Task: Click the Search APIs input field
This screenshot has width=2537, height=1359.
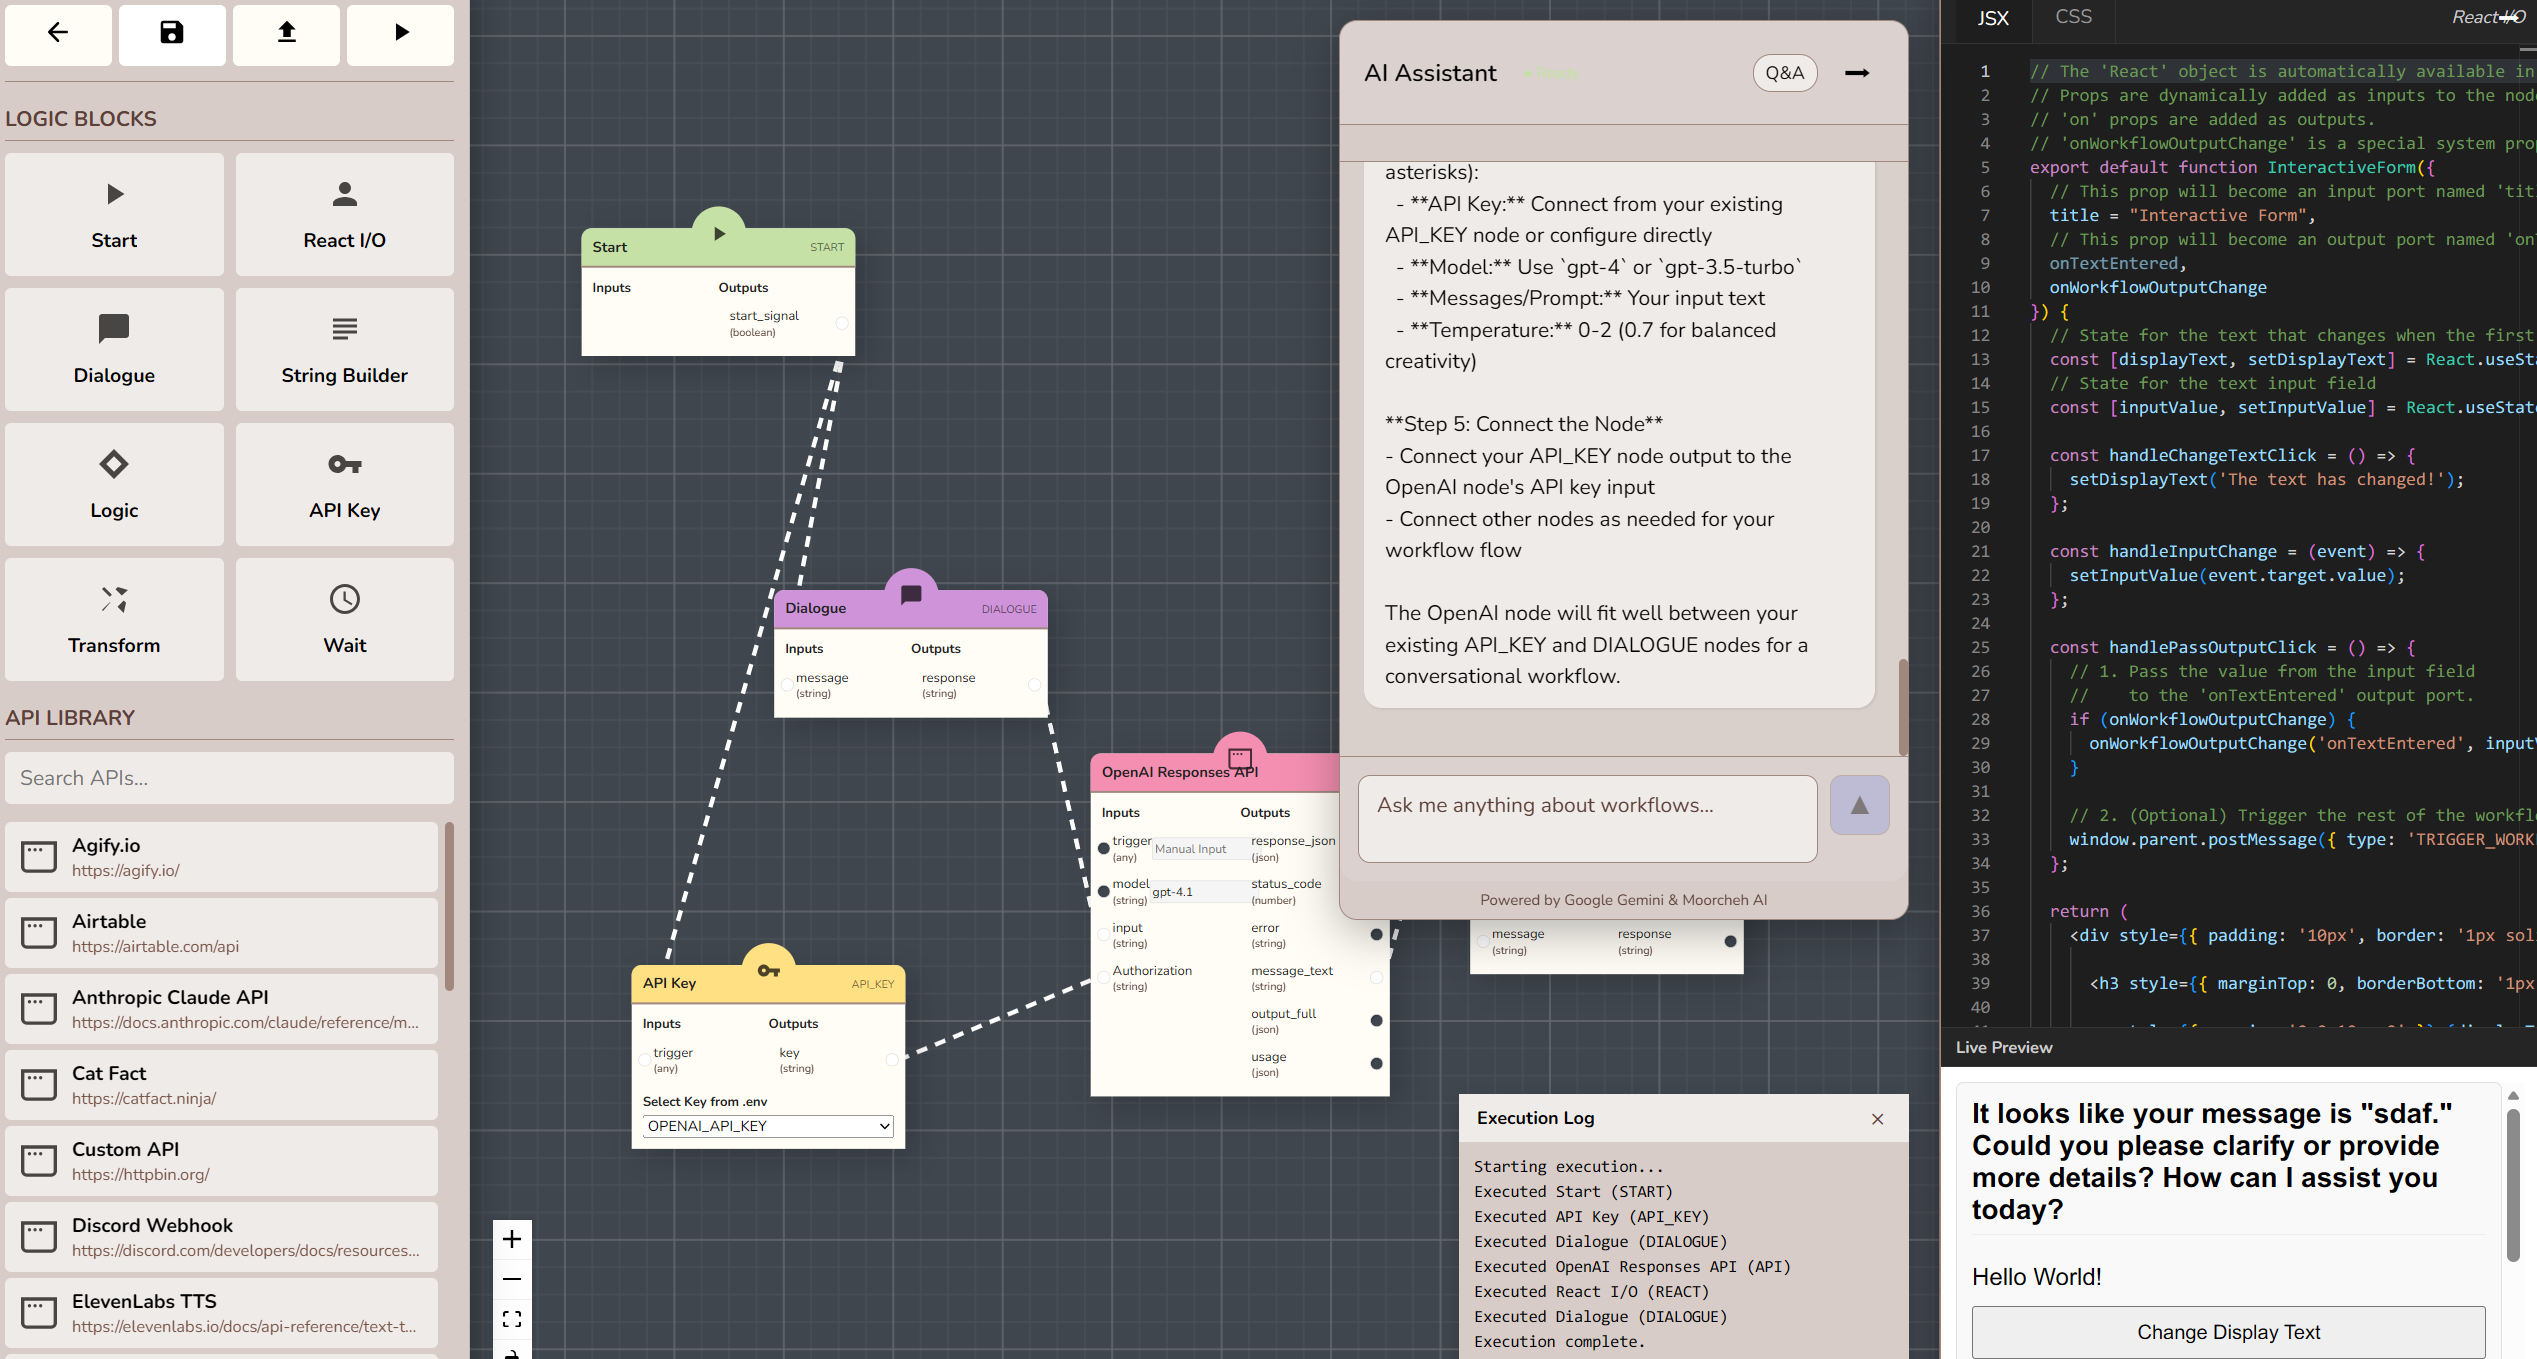Action: (229, 778)
